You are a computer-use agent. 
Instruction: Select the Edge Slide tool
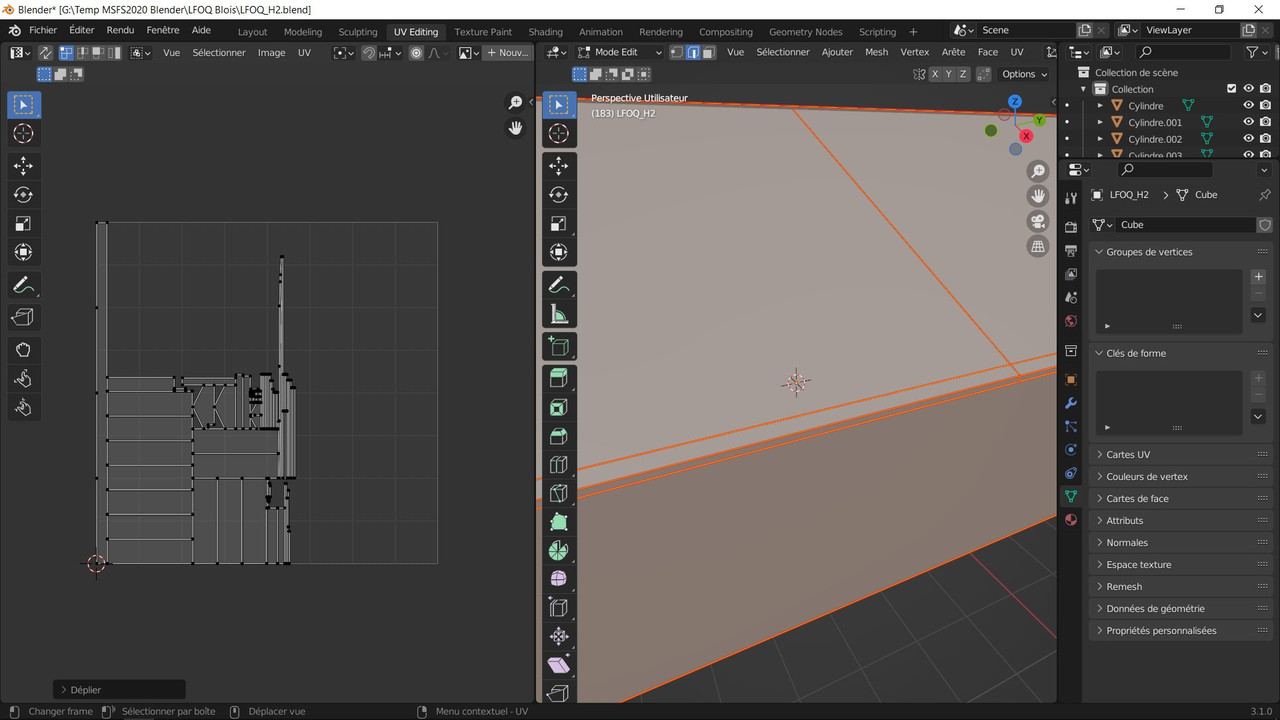[559, 607]
